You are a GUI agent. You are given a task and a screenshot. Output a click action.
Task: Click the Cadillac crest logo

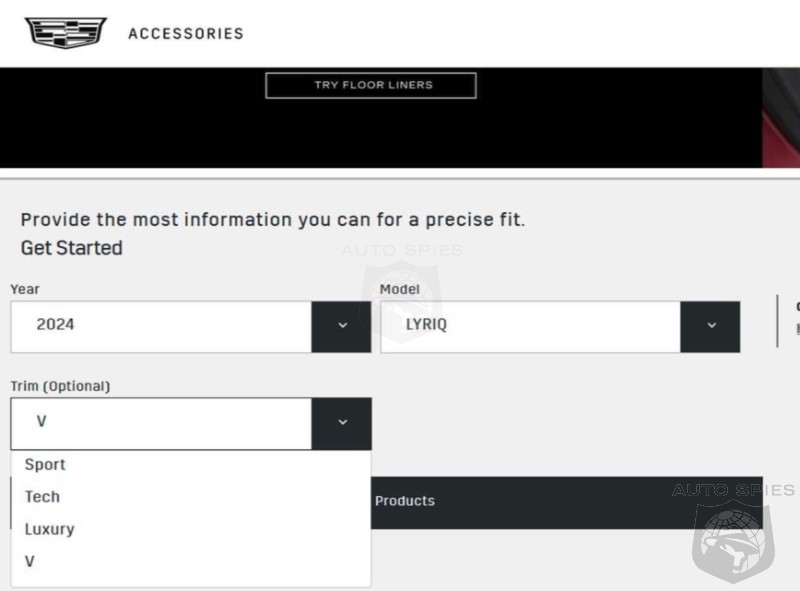point(66,33)
